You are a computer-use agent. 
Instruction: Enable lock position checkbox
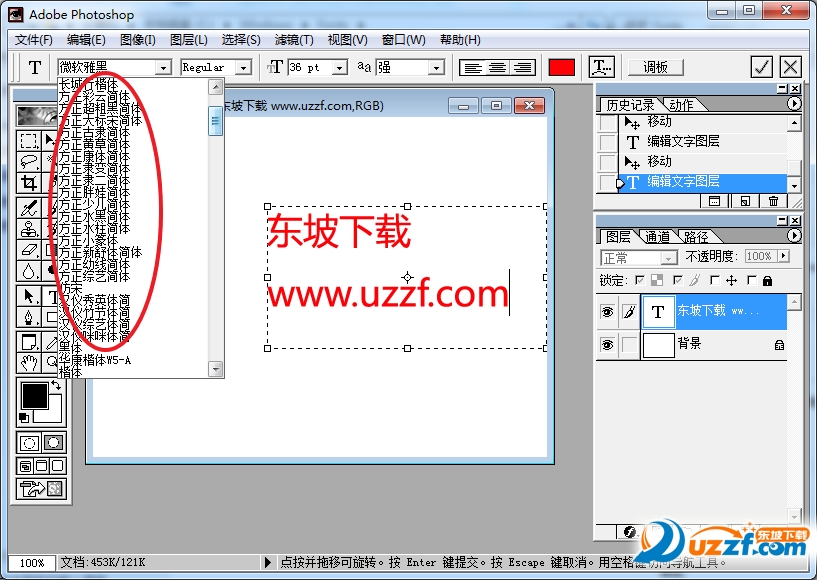[715, 281]
